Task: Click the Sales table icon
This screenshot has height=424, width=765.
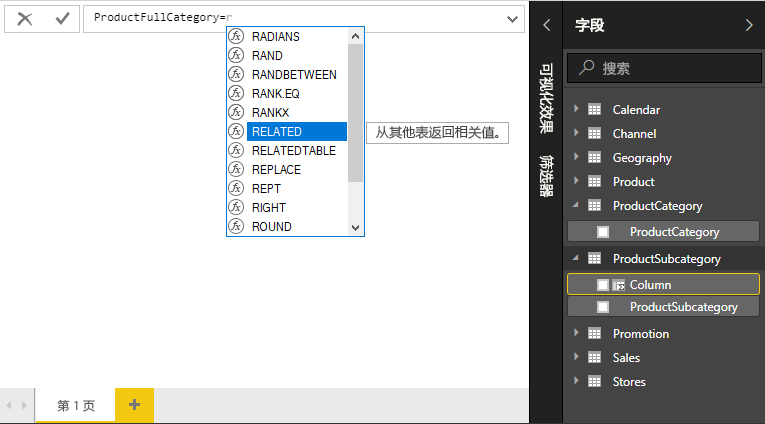Action: tap(594, 358)
